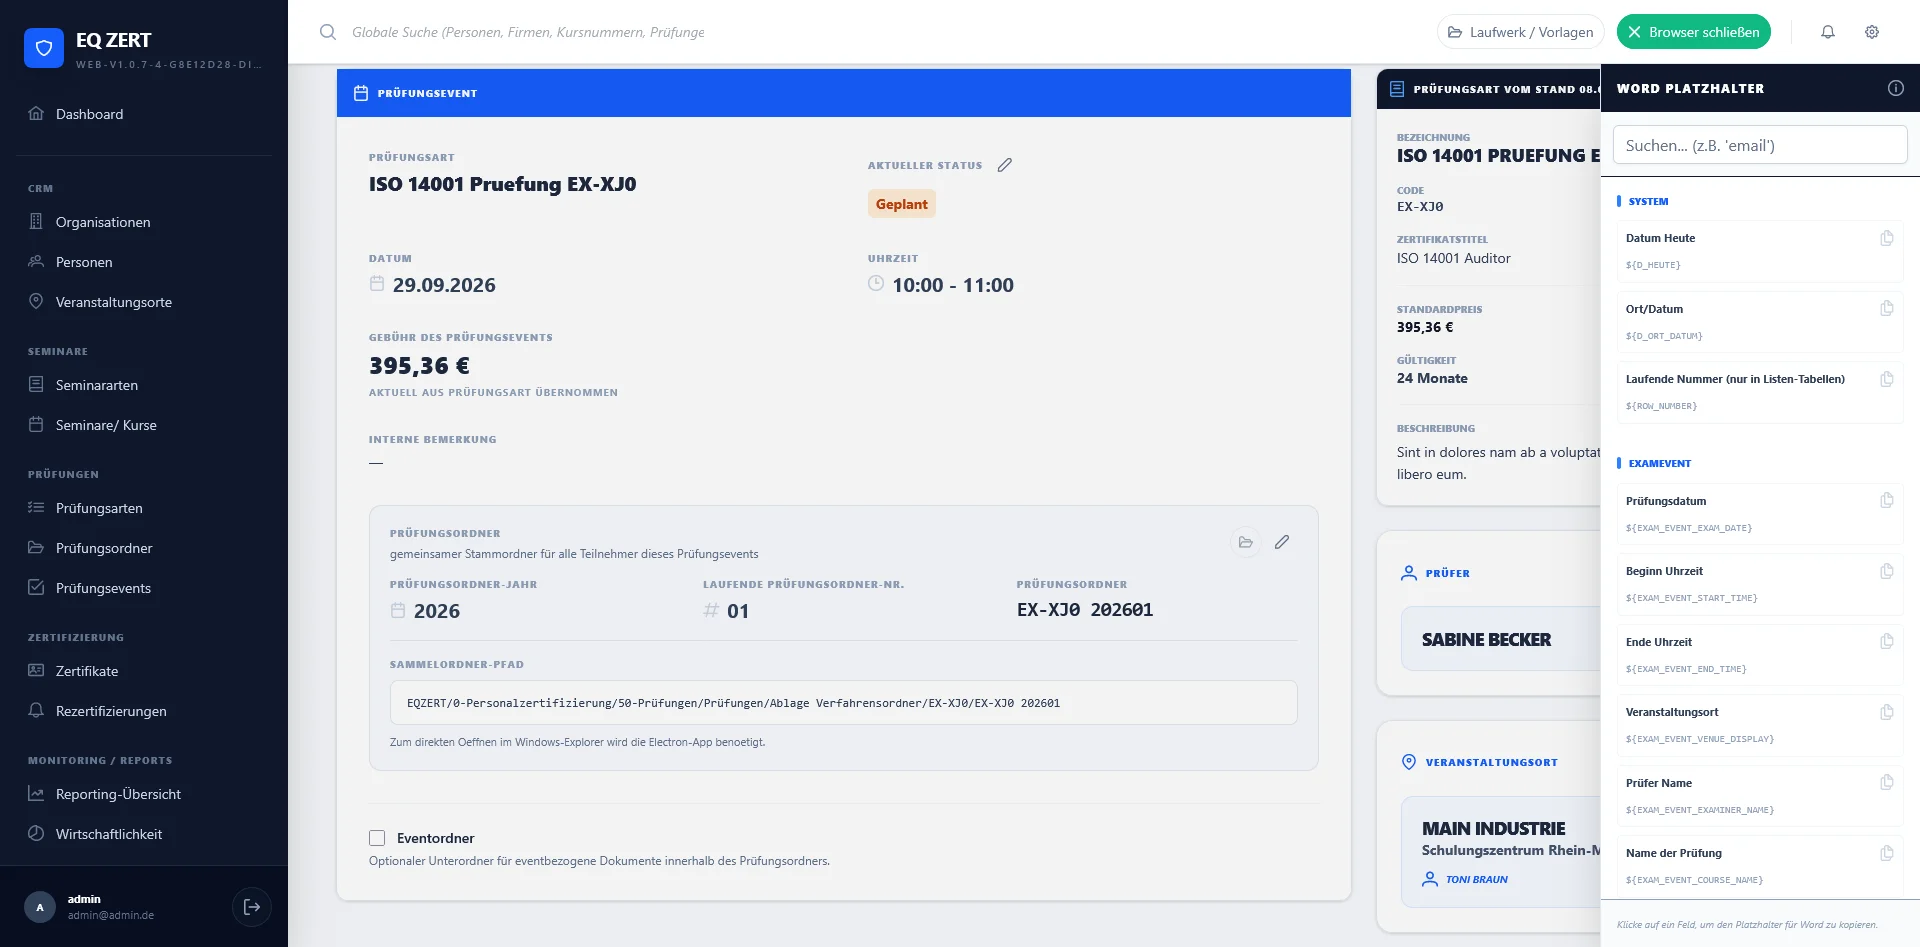
Task: Open Seminararten
Action: [144, 385]
